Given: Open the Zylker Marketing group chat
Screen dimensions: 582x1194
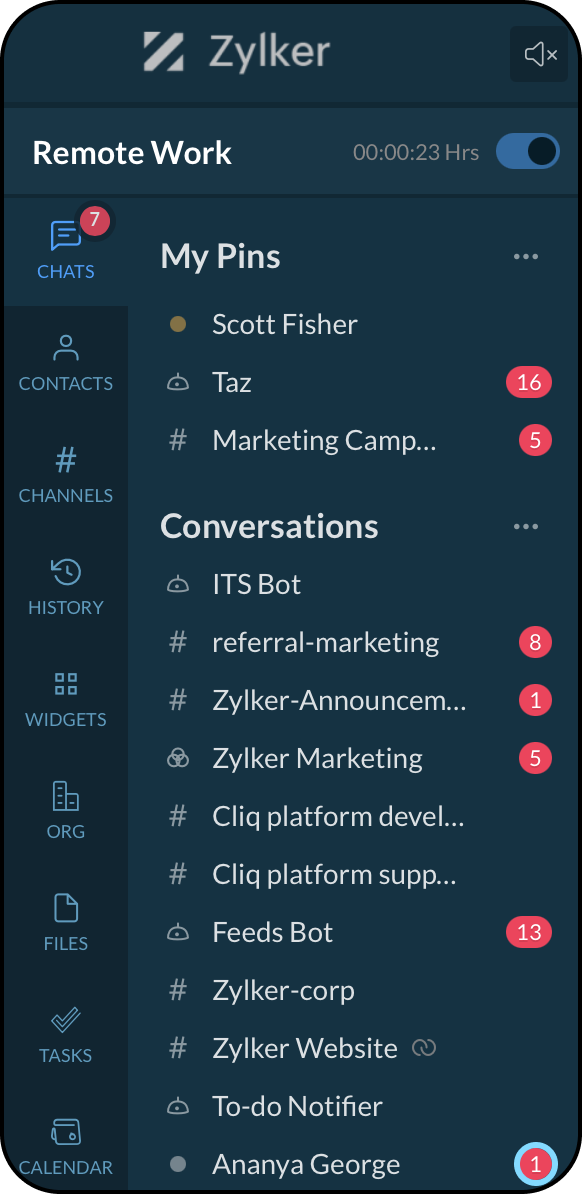Looking at the screenshot, I should click(354, 758).
